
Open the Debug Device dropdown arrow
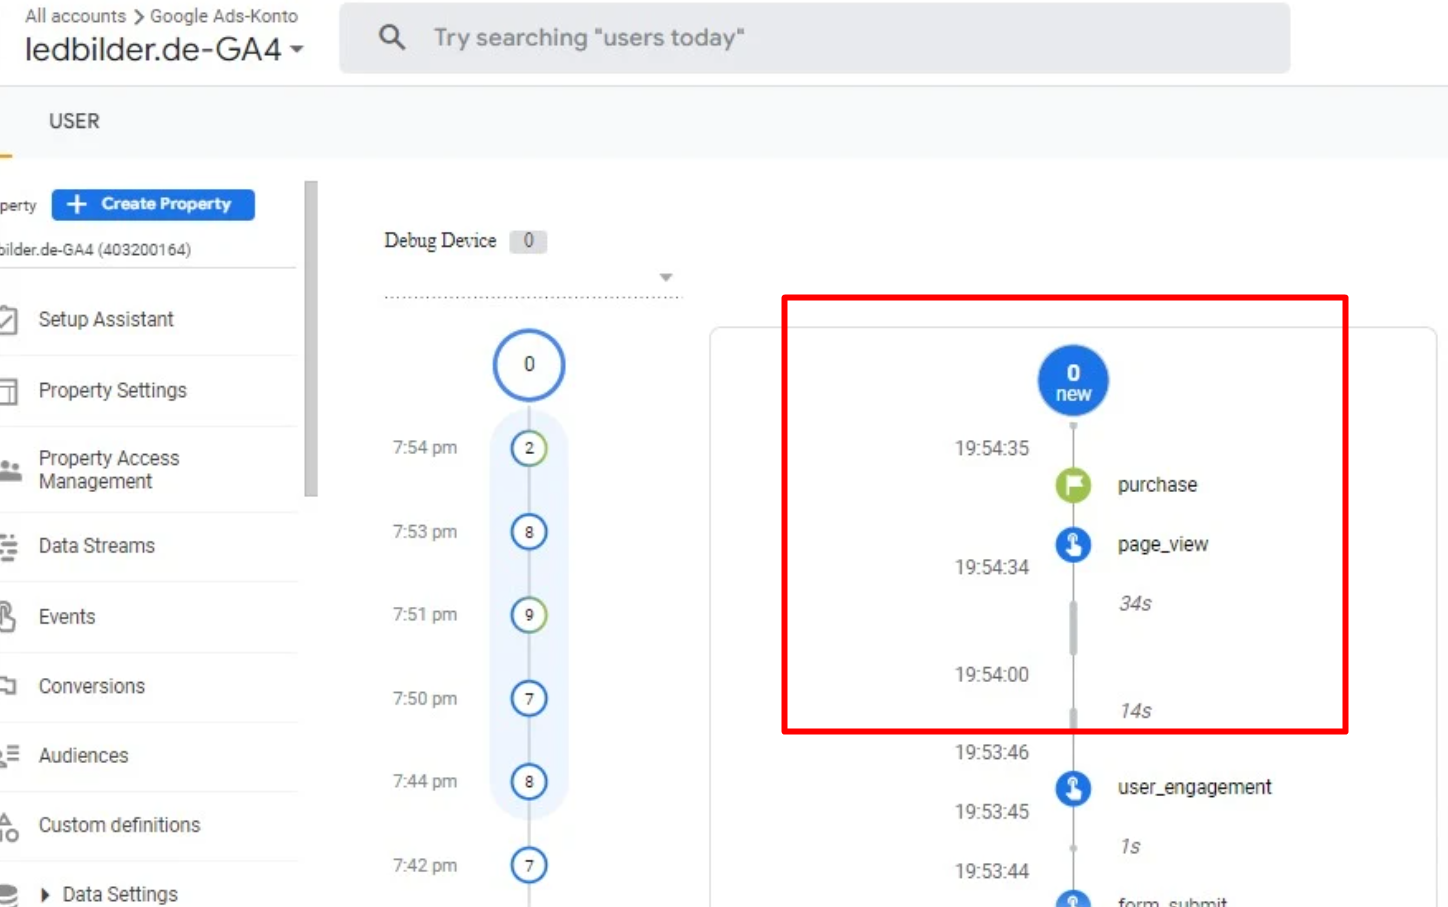click(666, 277)
